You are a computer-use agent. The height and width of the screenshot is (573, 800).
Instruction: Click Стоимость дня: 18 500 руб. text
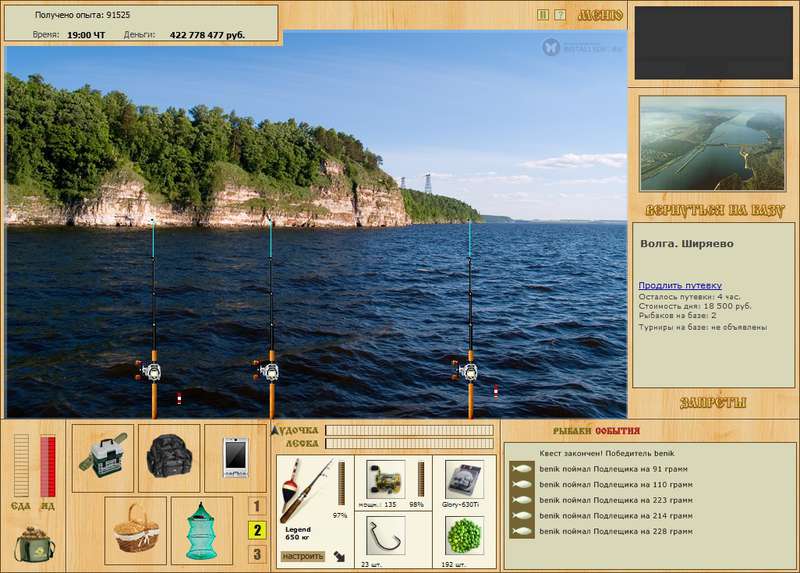tap(695, 306)
